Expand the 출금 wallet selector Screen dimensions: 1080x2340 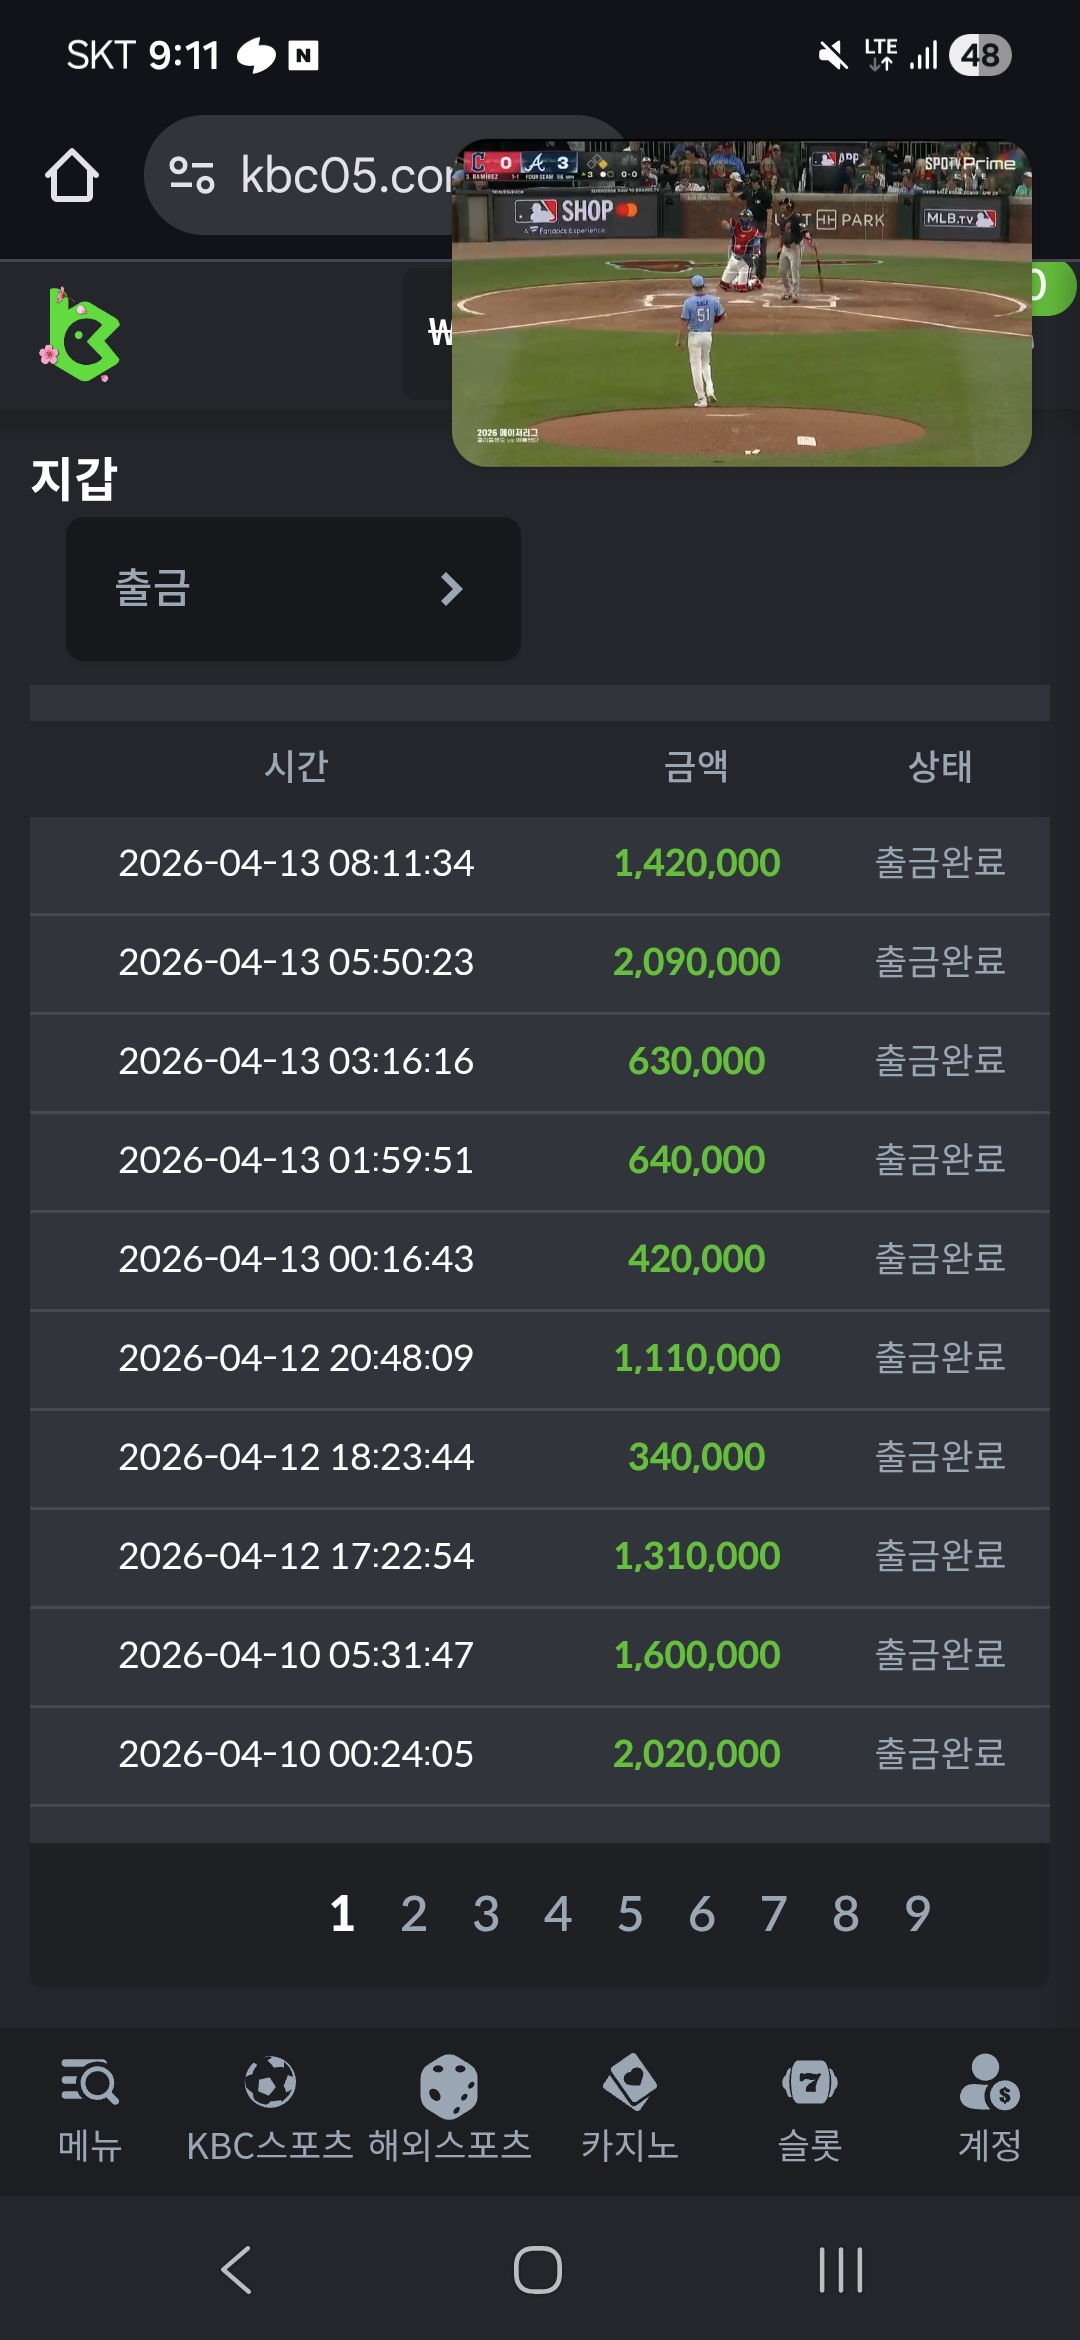pos(293,589)
